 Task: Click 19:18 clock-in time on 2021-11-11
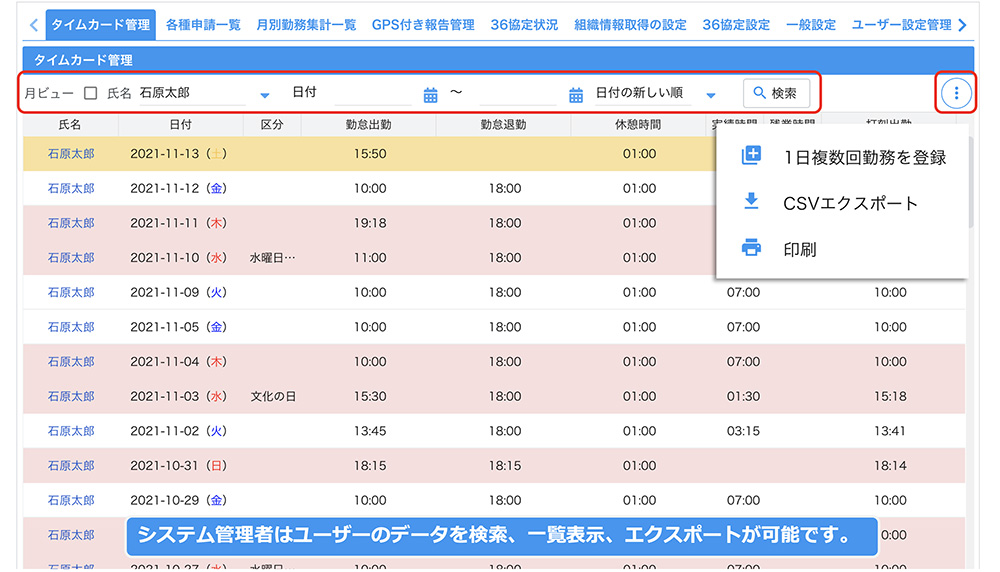pyautogui.click(x=370, y=223)
